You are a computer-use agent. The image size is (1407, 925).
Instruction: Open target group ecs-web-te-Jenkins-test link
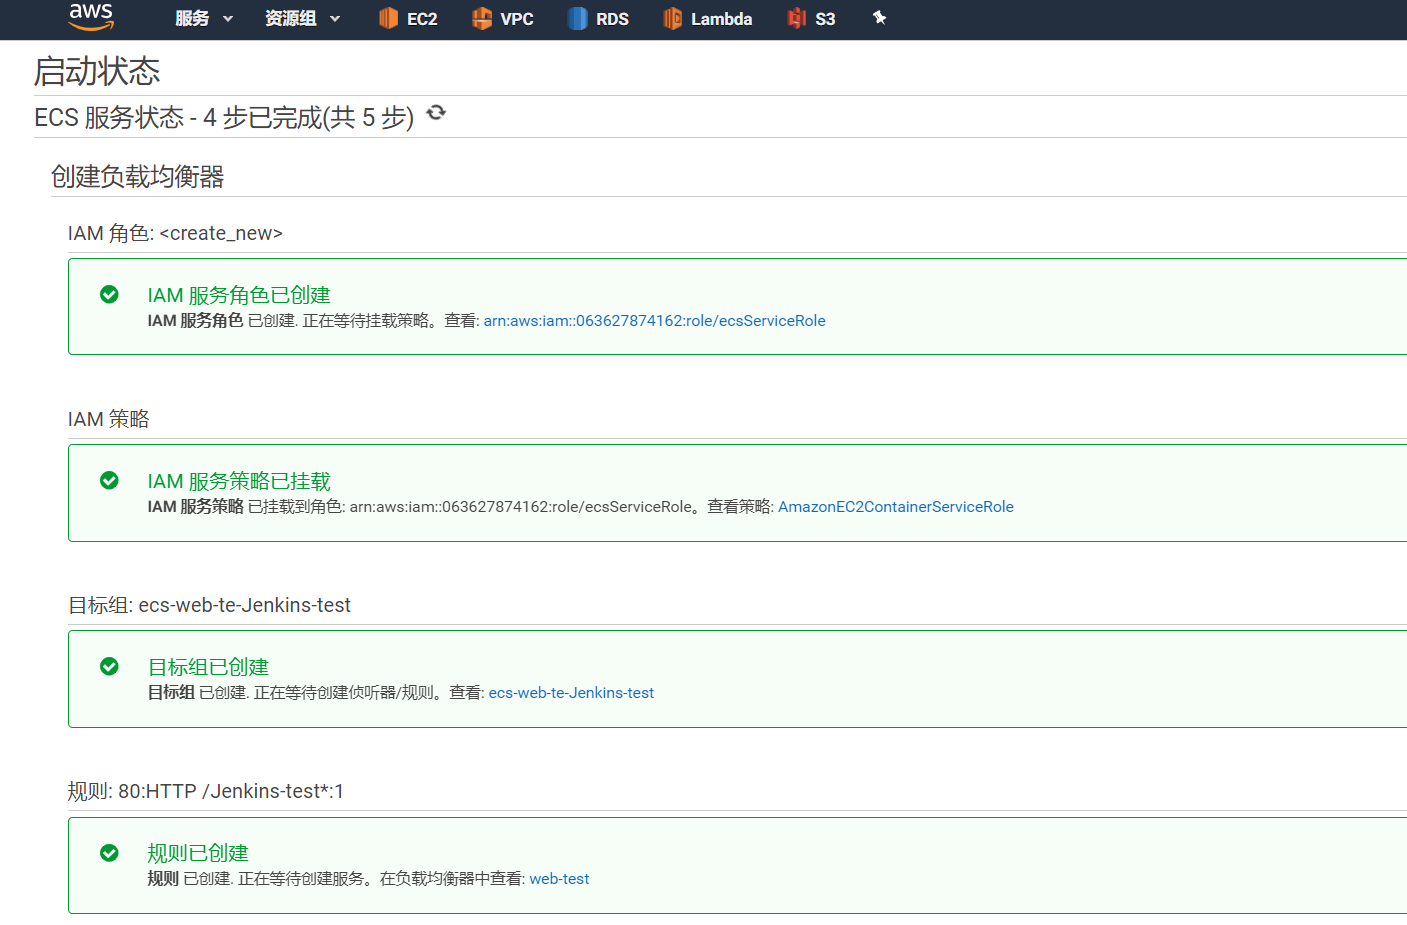coord(570,692)
